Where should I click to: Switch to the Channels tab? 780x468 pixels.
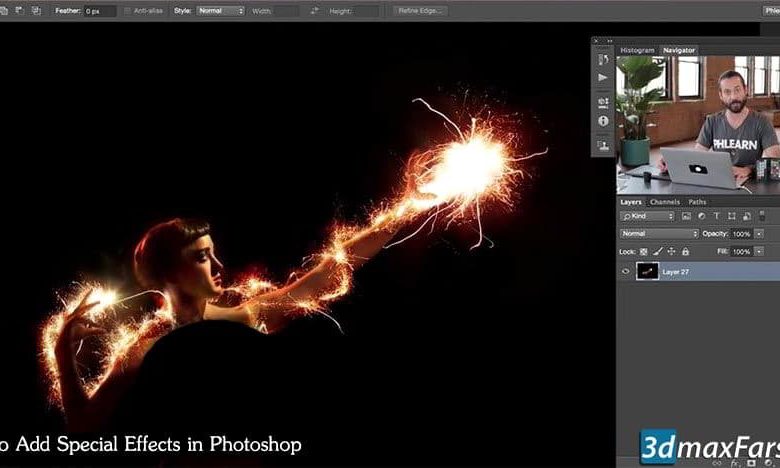tap(665, 202)
